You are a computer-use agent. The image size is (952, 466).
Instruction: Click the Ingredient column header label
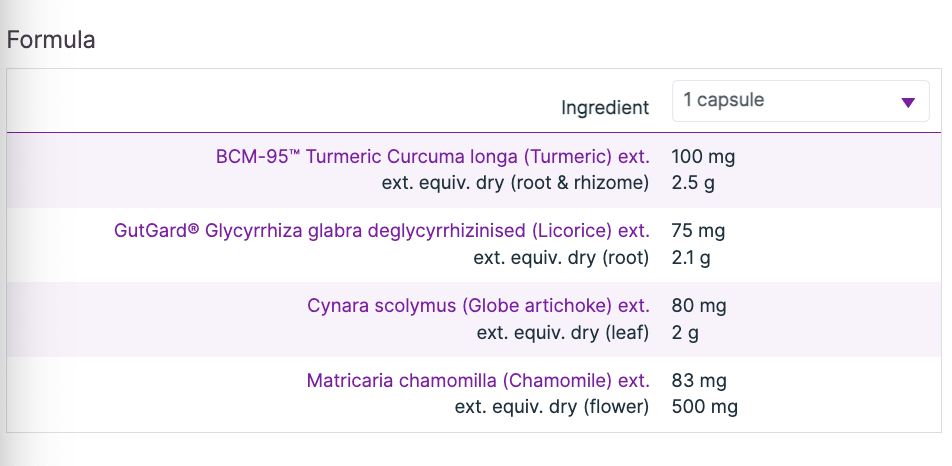tap(605, 108)
